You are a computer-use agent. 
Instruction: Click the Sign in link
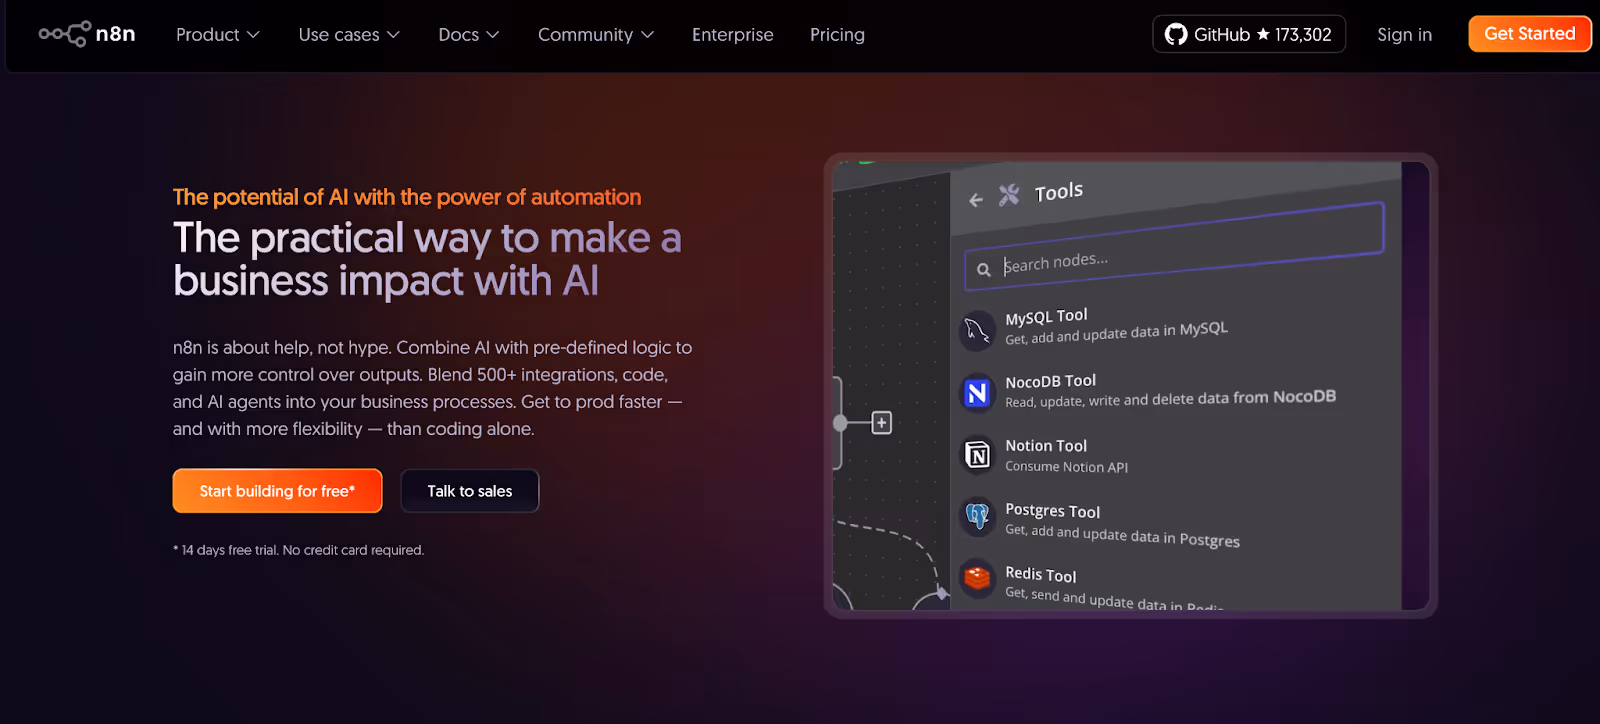point(1404,35)
